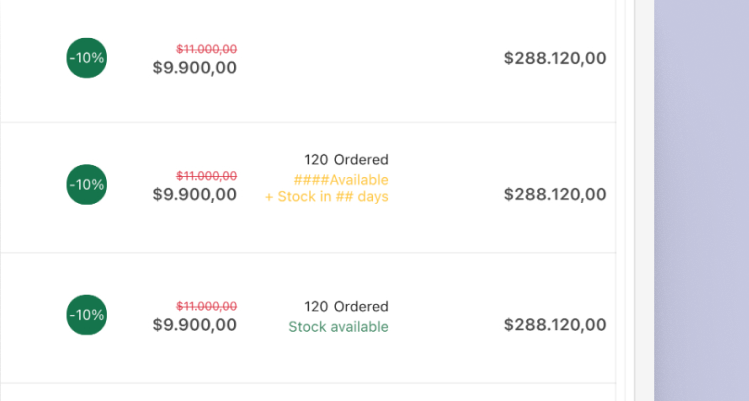The height and width of the screenshot is (401, 749).
Task: Click the -10% discount badge in the top row
Action: click(x=86, y=58)
